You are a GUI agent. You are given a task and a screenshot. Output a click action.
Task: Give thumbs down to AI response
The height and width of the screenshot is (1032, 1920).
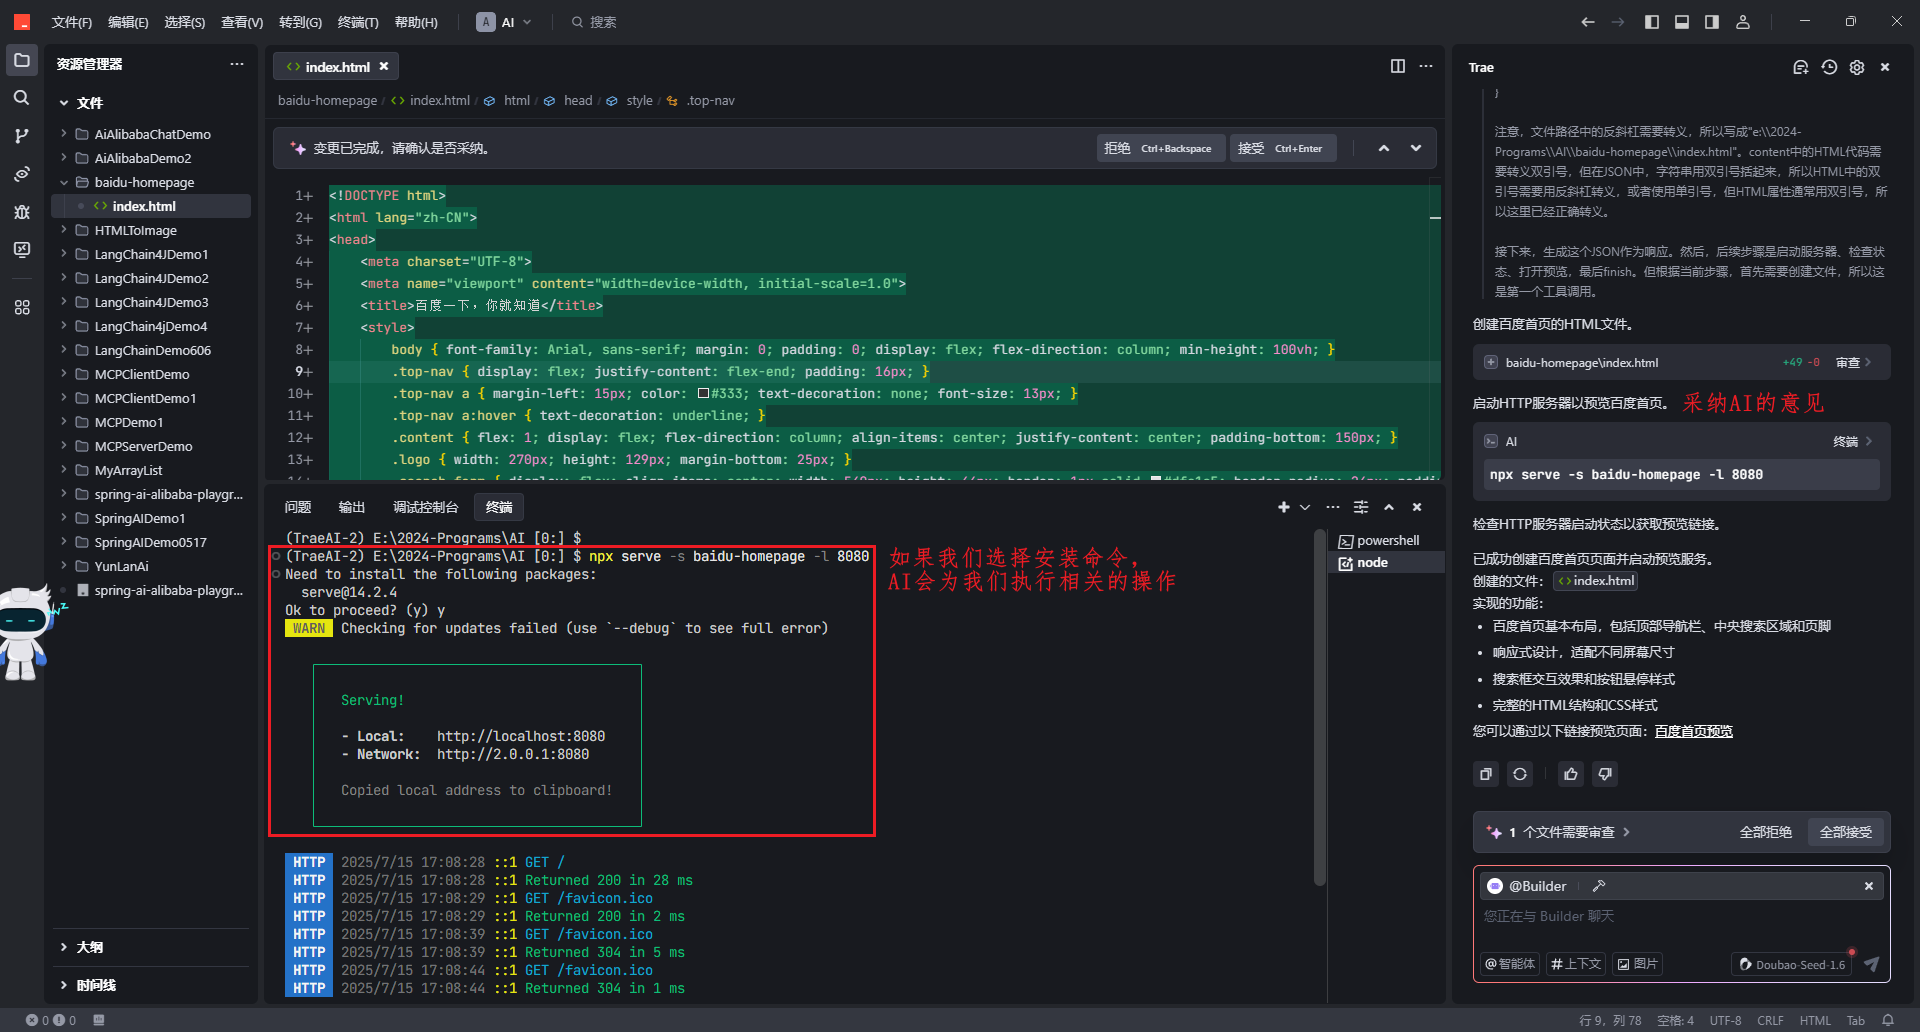pyautogui.click(x=1605, y=774)
